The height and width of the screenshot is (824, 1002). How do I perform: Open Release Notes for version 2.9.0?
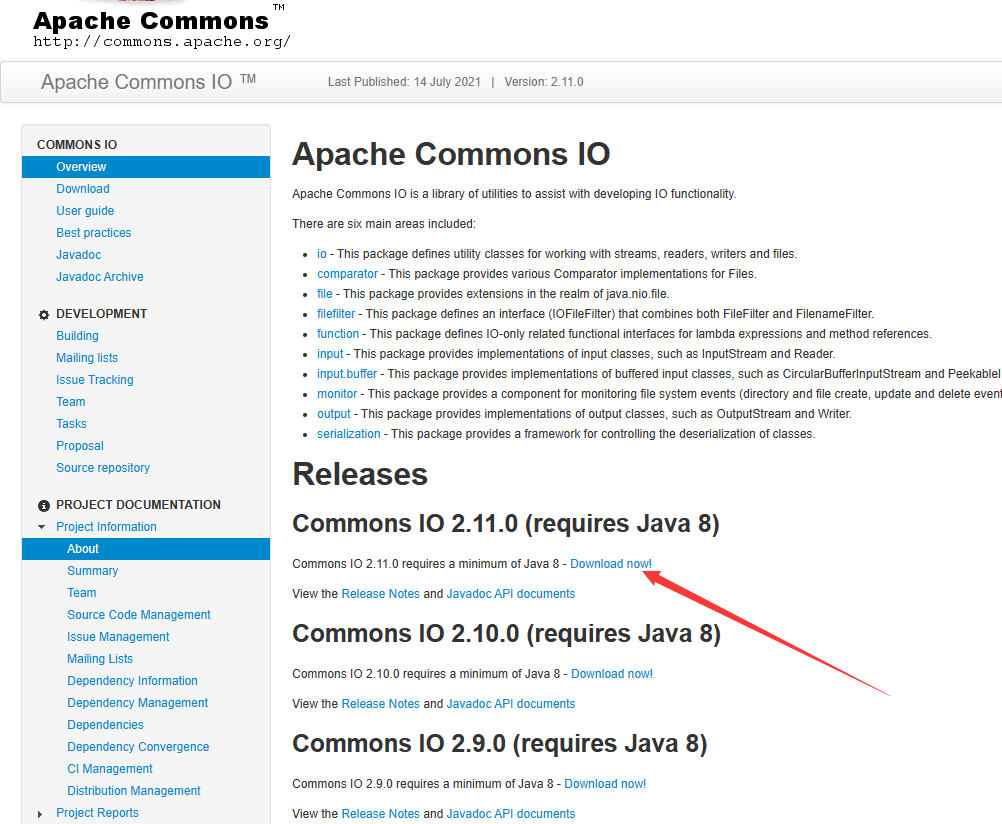pos(380,814)
